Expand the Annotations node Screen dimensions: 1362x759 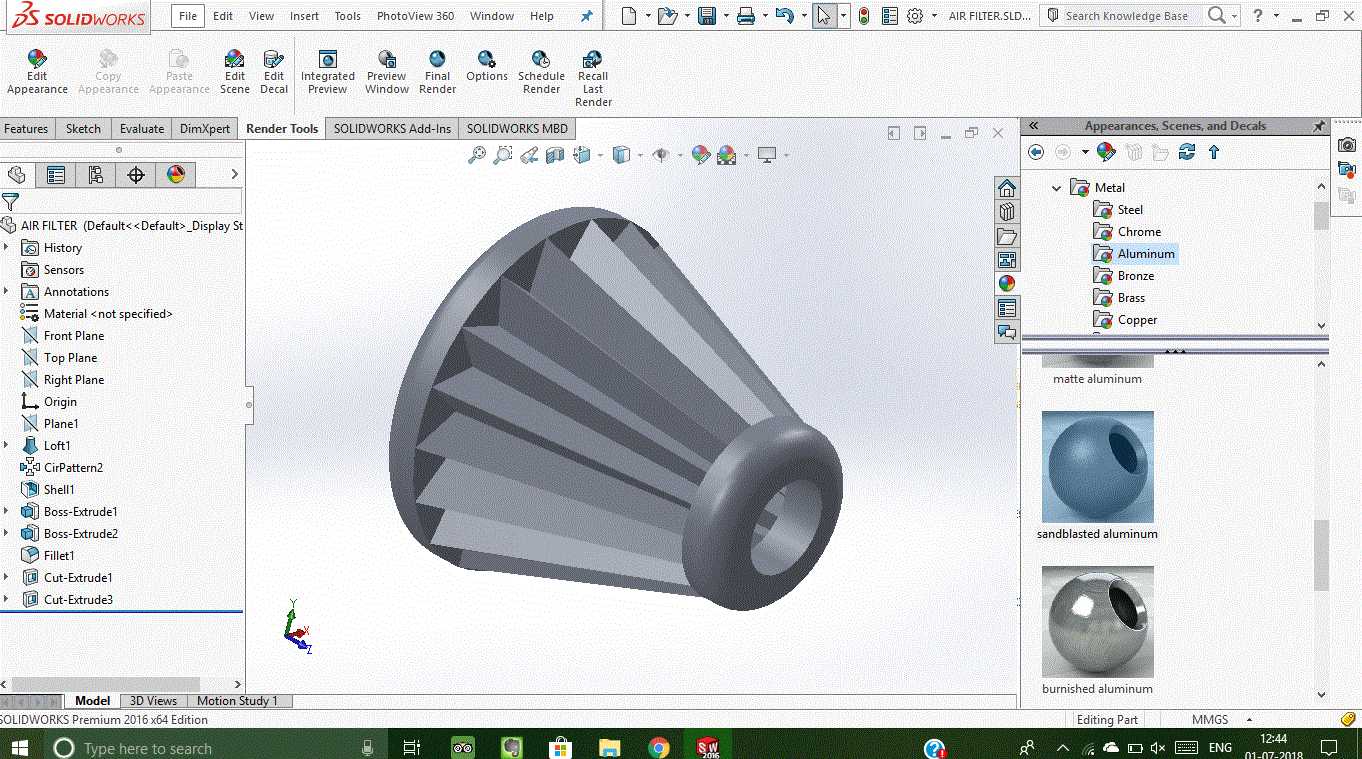coord(7,291)
